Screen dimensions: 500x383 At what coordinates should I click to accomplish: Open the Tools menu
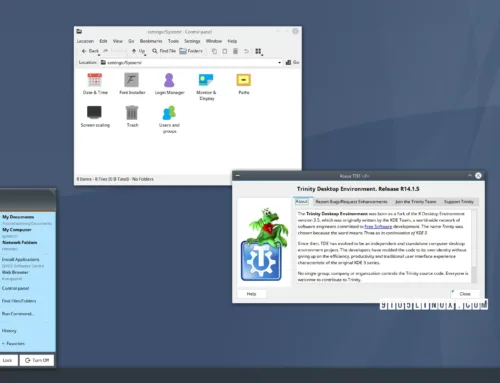pos(173,41)
